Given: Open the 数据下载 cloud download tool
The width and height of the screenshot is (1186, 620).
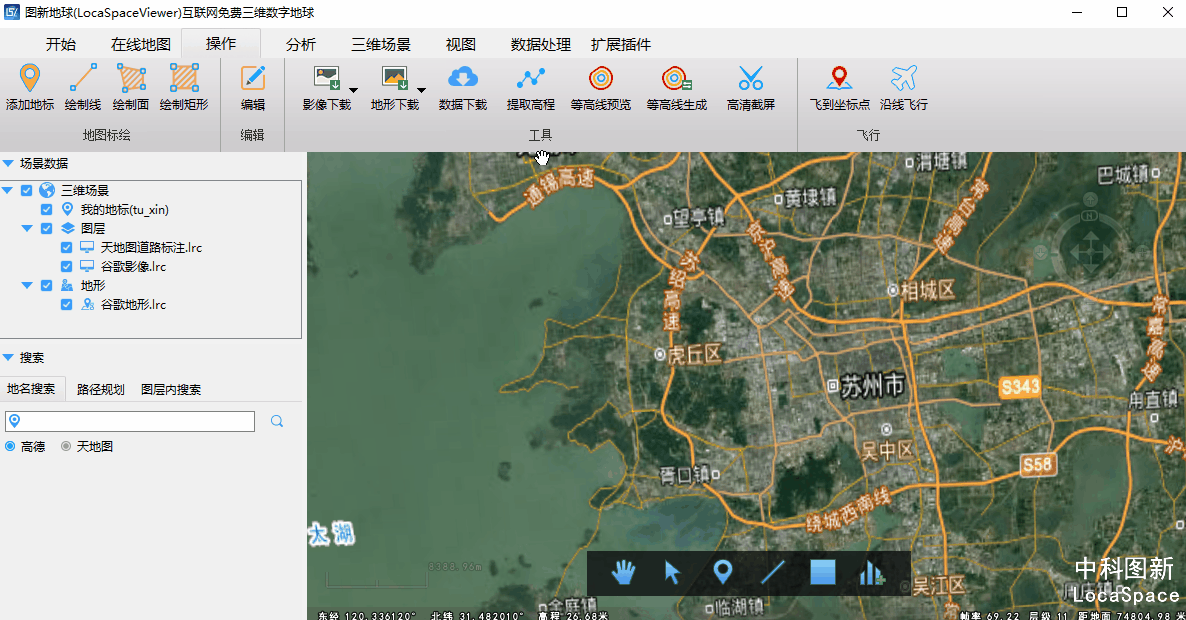Looking at the screenshot, I should tap(463, 87).
